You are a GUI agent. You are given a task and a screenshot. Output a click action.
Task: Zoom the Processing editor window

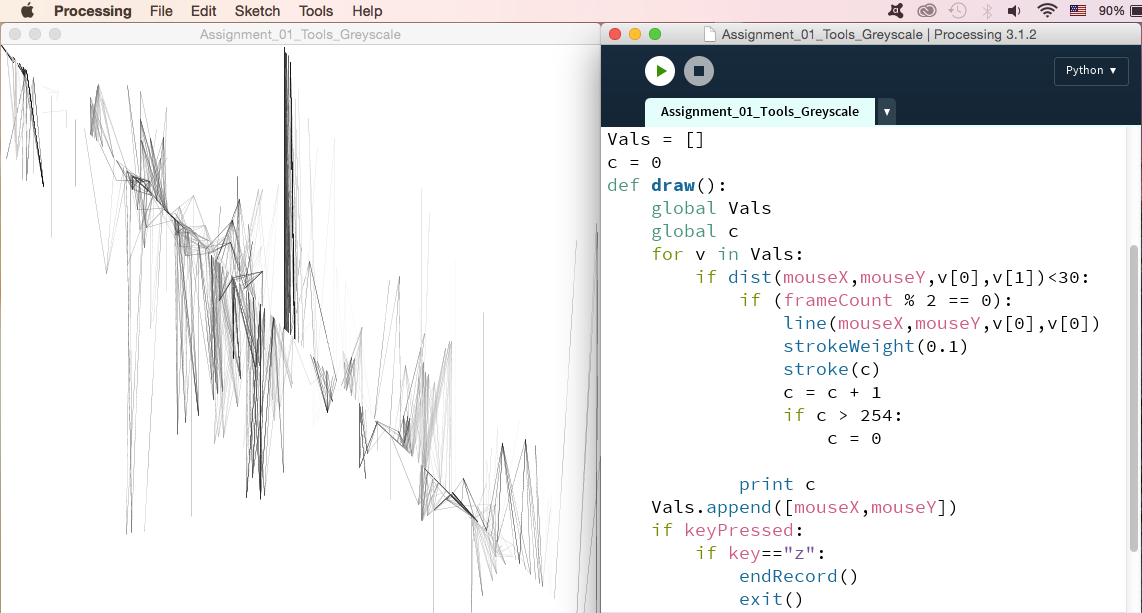point(655,34)
